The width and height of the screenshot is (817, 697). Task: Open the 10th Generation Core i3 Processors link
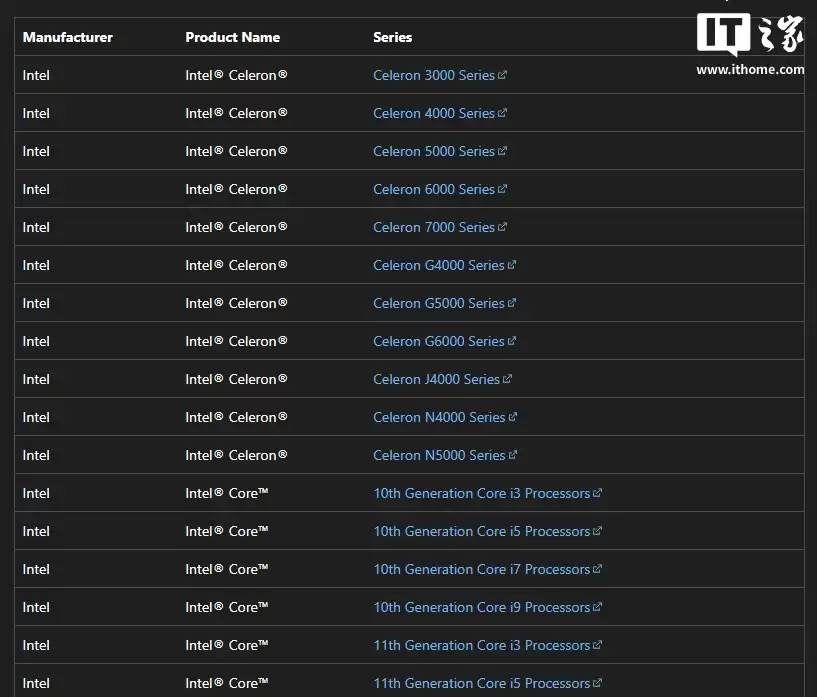coord(480,493)
